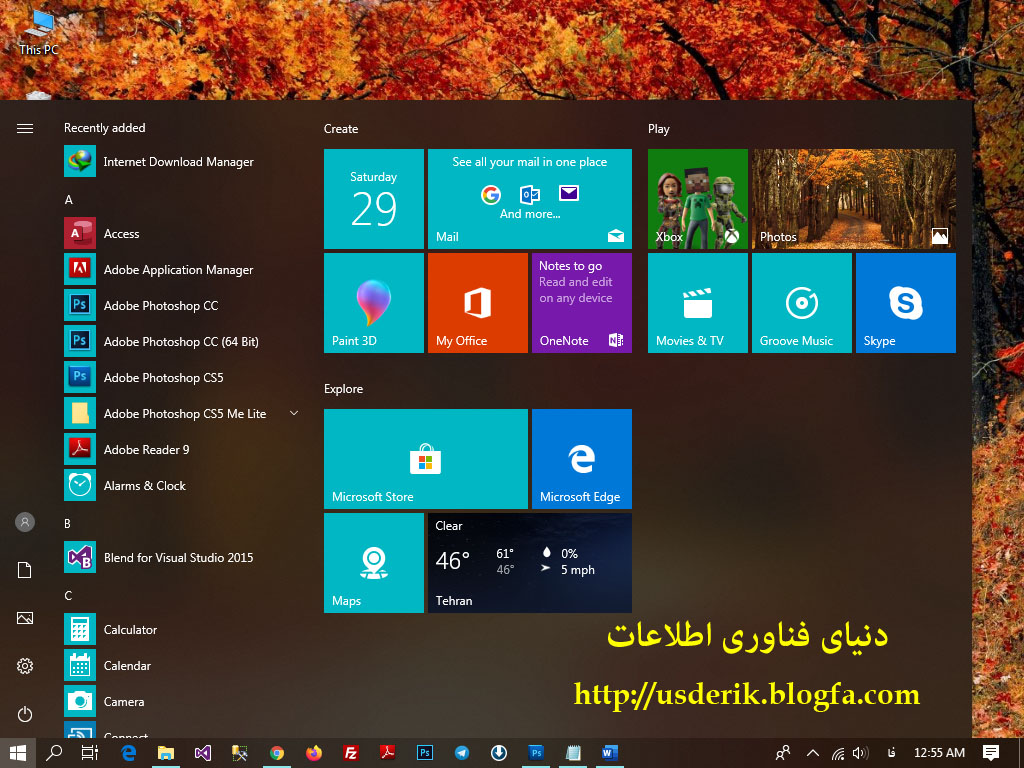The width and height of the screenshot is (1024, 768).
Task: Open Adobe Photoshop CC app entry
Action: pyautogui.click(x=182, y=306)
